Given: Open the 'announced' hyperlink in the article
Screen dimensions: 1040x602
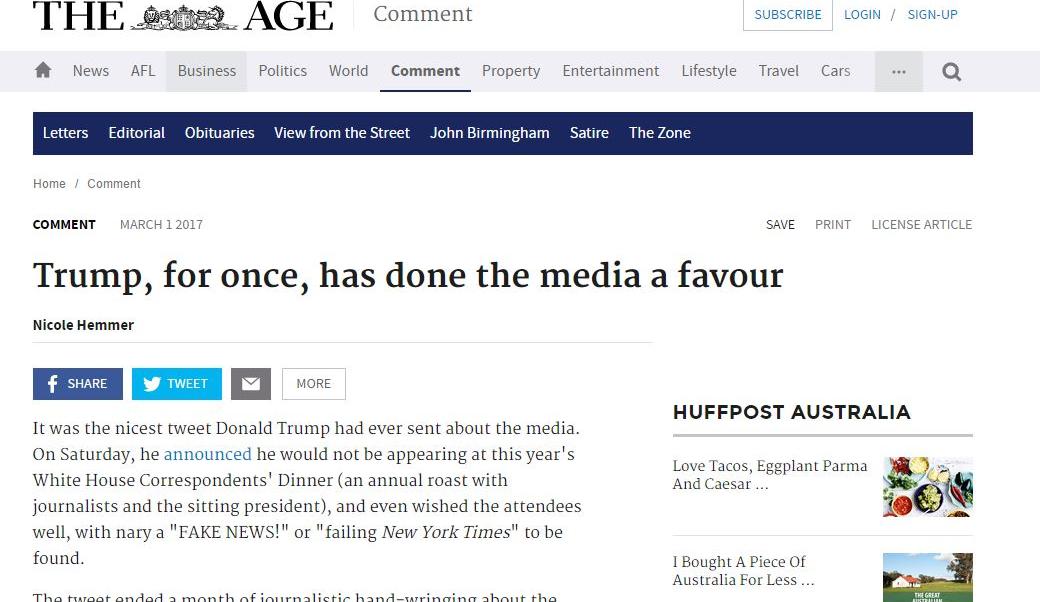Looking at the screenshot, I should point(207,454).
